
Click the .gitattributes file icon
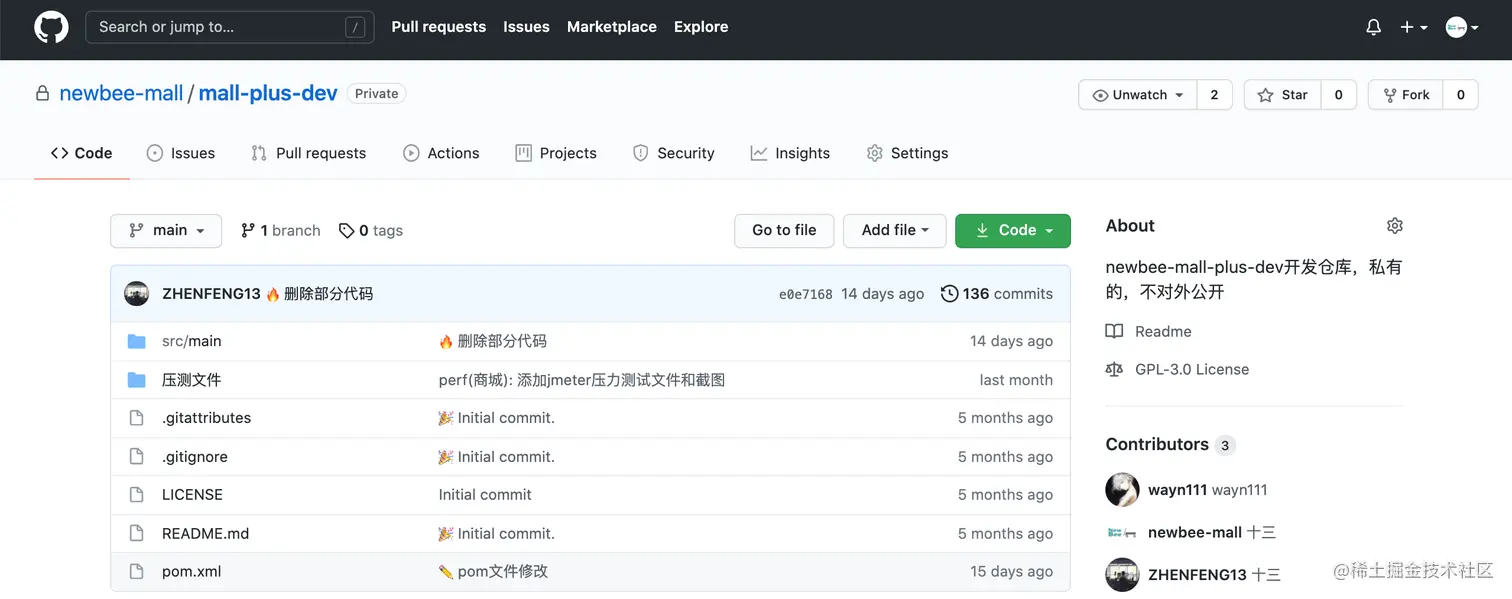click(x=137, y=418)
